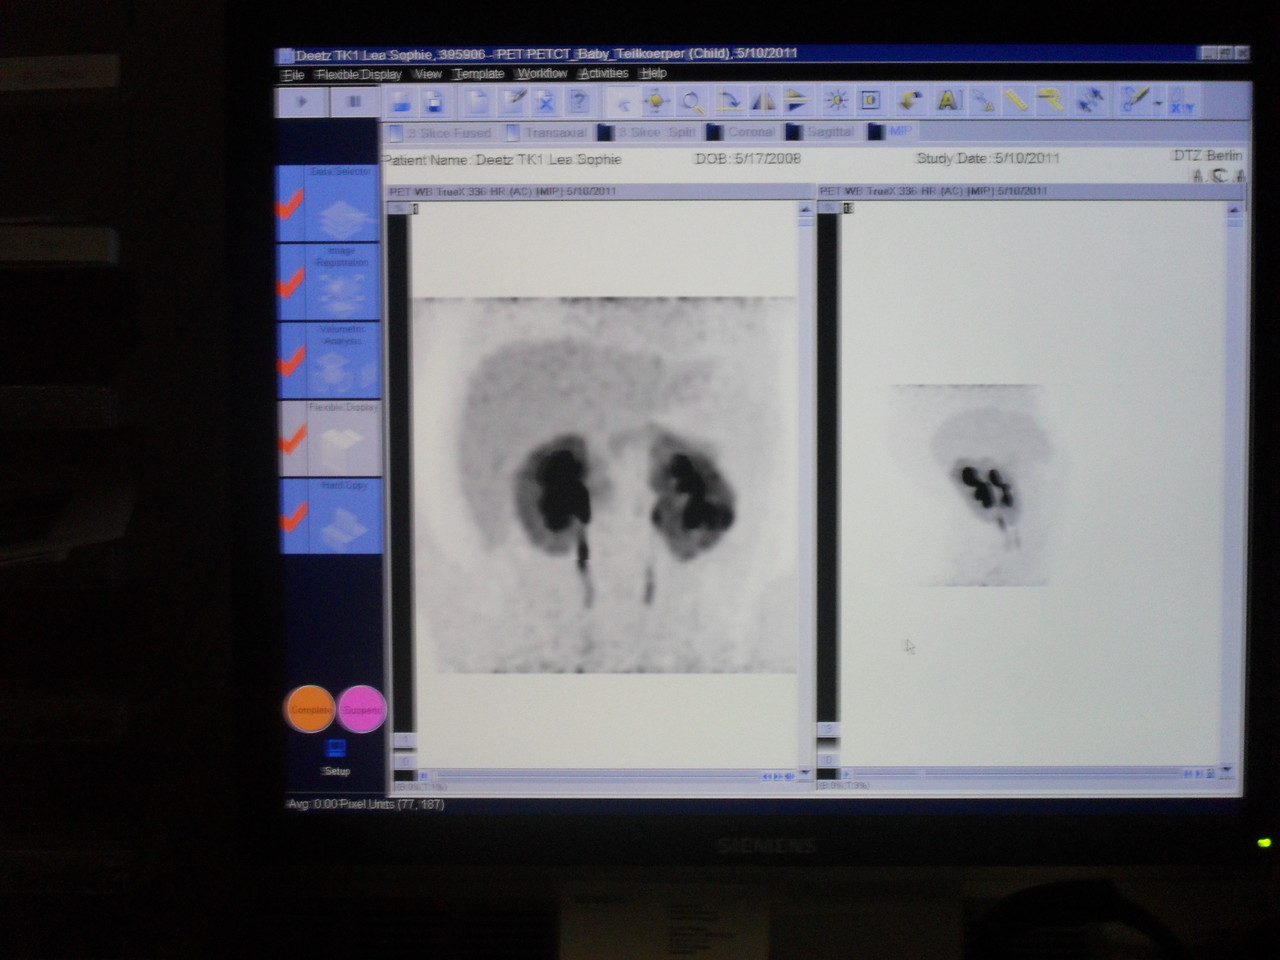The image size is (1280, 960).
Task: Select the yellow ruler measure tool
Action: coord(1015,100)
